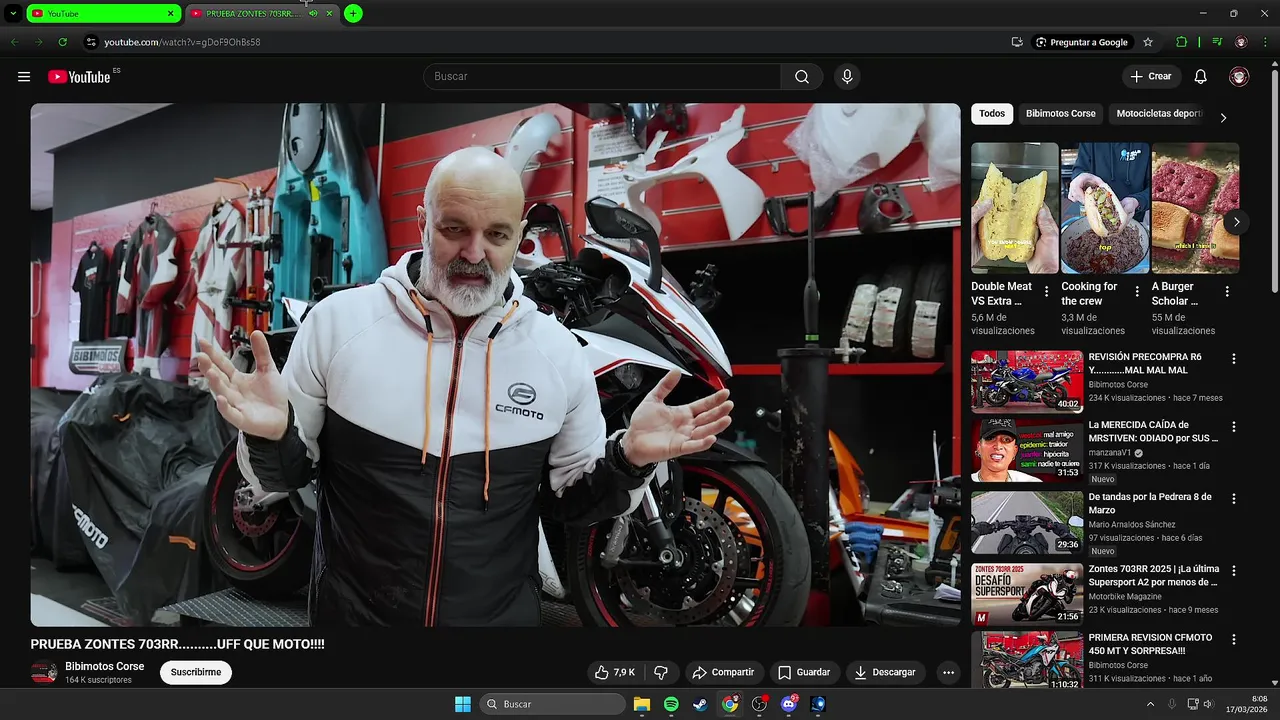Viewport: 1280px width, 720px height.
Task: Select the Todos filter chip
Action: 992,114
